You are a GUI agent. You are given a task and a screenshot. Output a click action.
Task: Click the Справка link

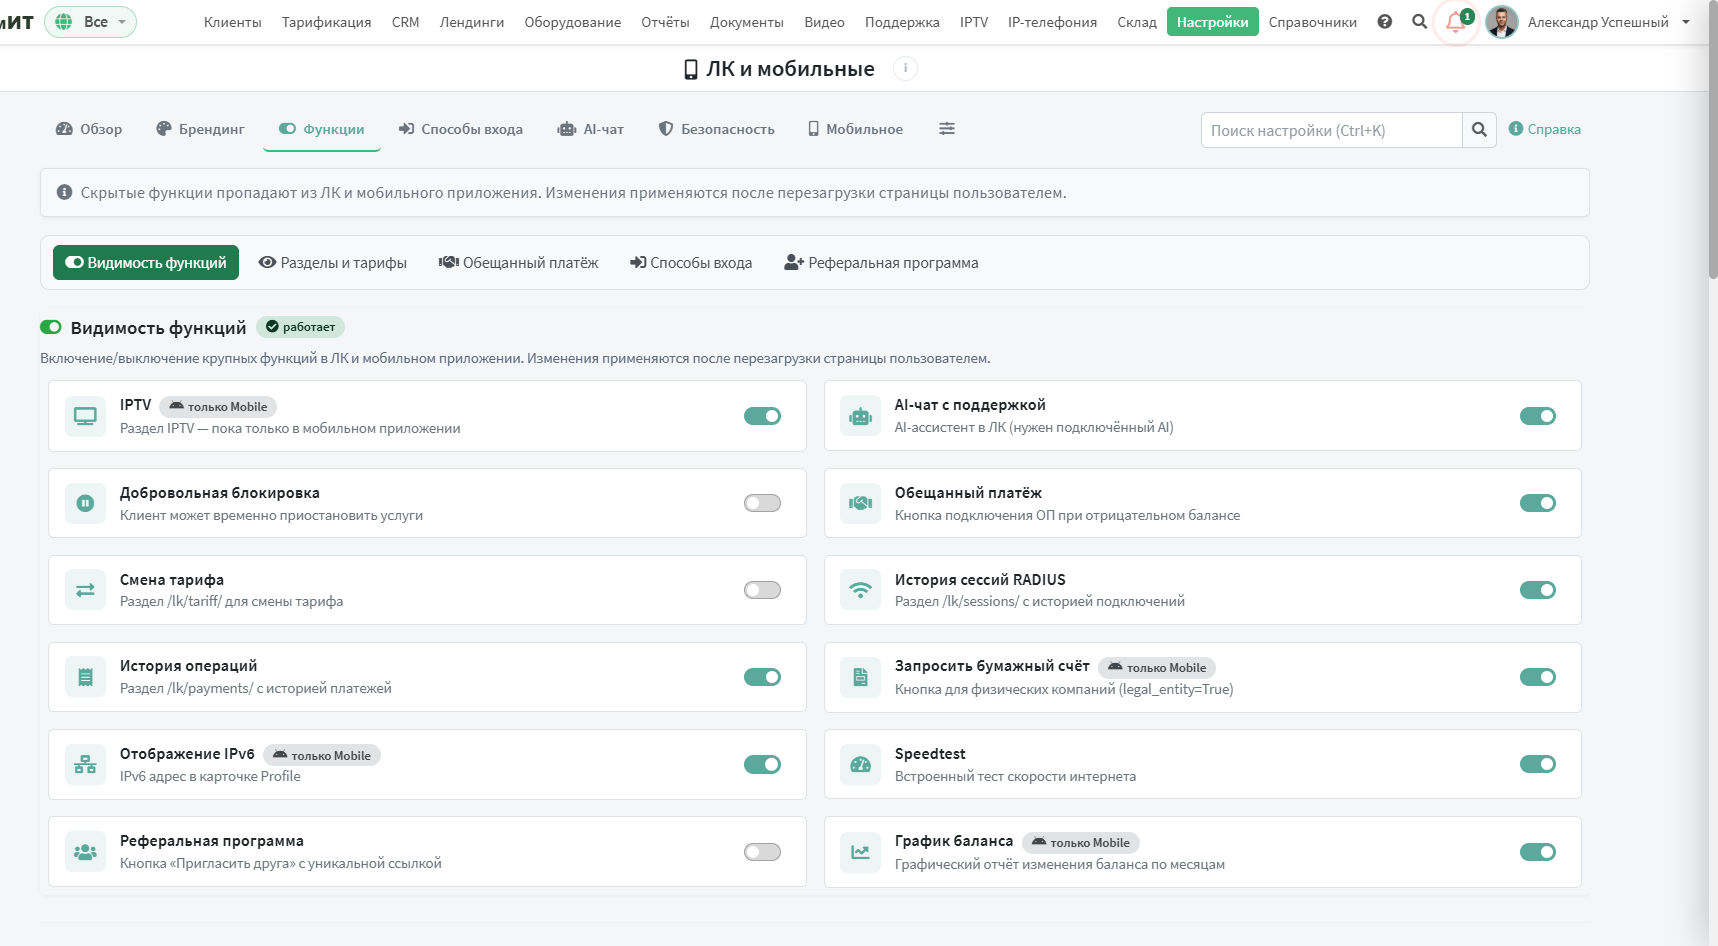[x=1545, y=129]
